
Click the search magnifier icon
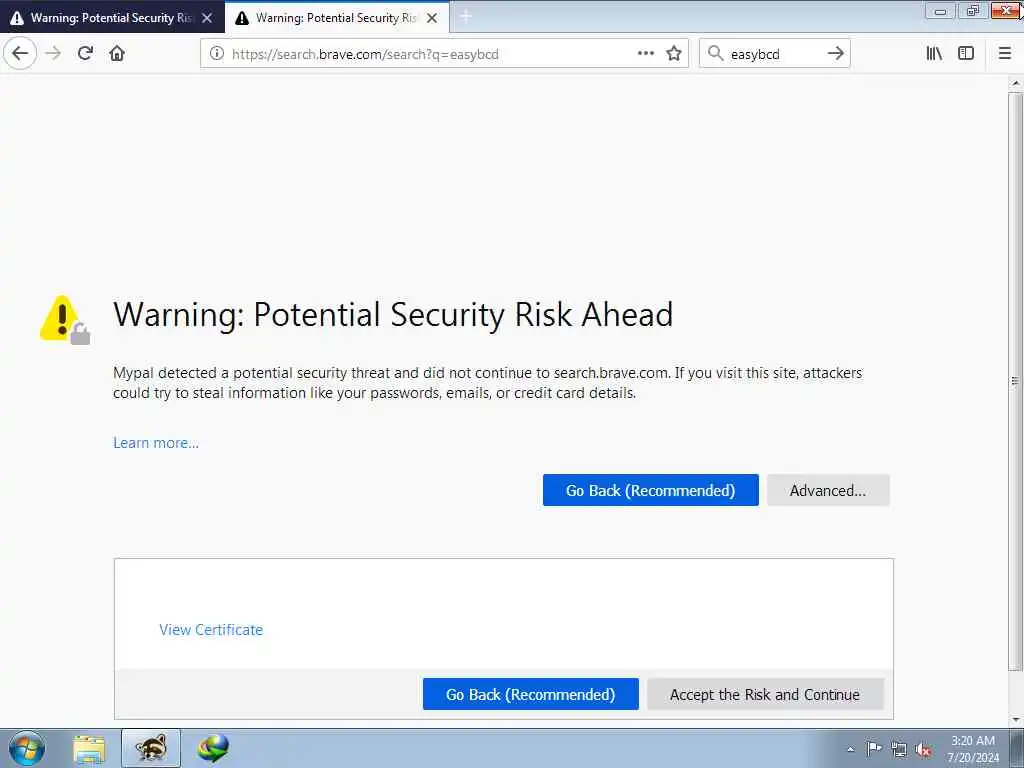pyautogui.click(x=716, y=54)
